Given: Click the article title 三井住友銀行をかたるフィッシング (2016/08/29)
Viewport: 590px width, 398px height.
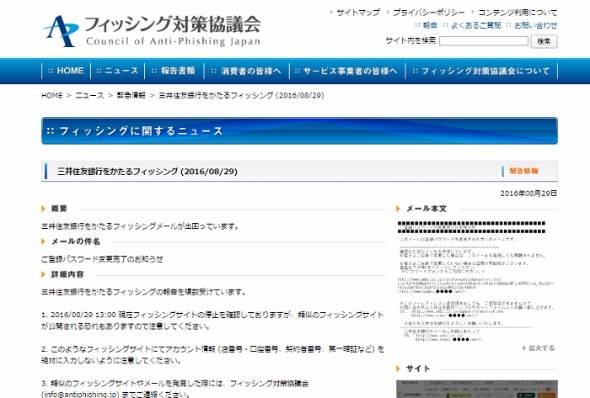Looking at the screenshot, I should pyautogui.click(x=148, y=172).
